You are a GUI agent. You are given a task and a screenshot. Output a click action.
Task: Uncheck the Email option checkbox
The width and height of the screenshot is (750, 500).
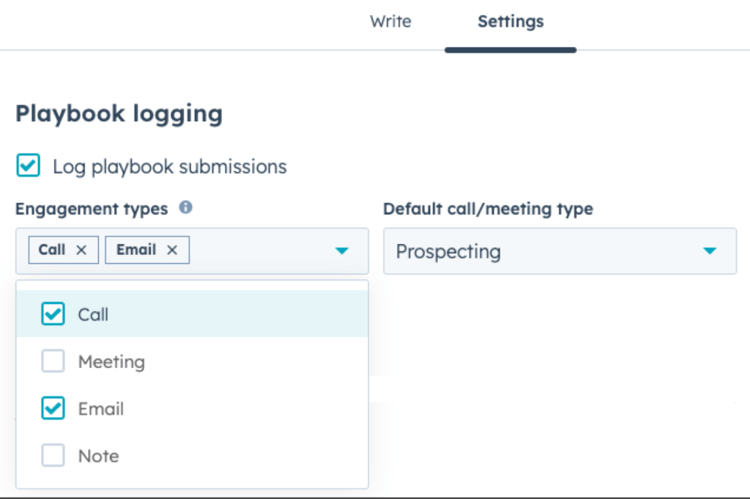click(x=53, y=408)
